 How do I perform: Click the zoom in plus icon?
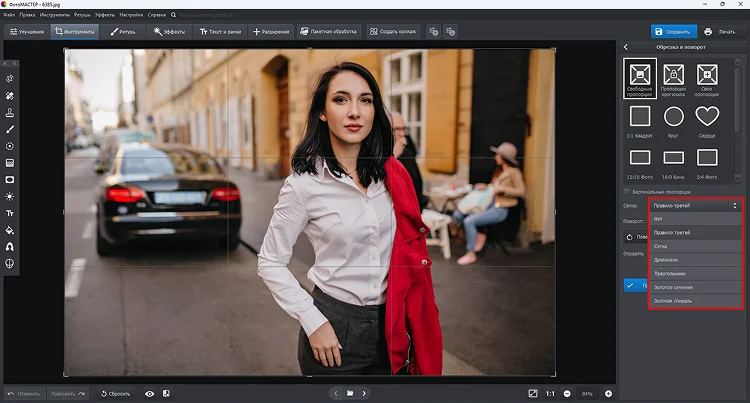[608, 393]
